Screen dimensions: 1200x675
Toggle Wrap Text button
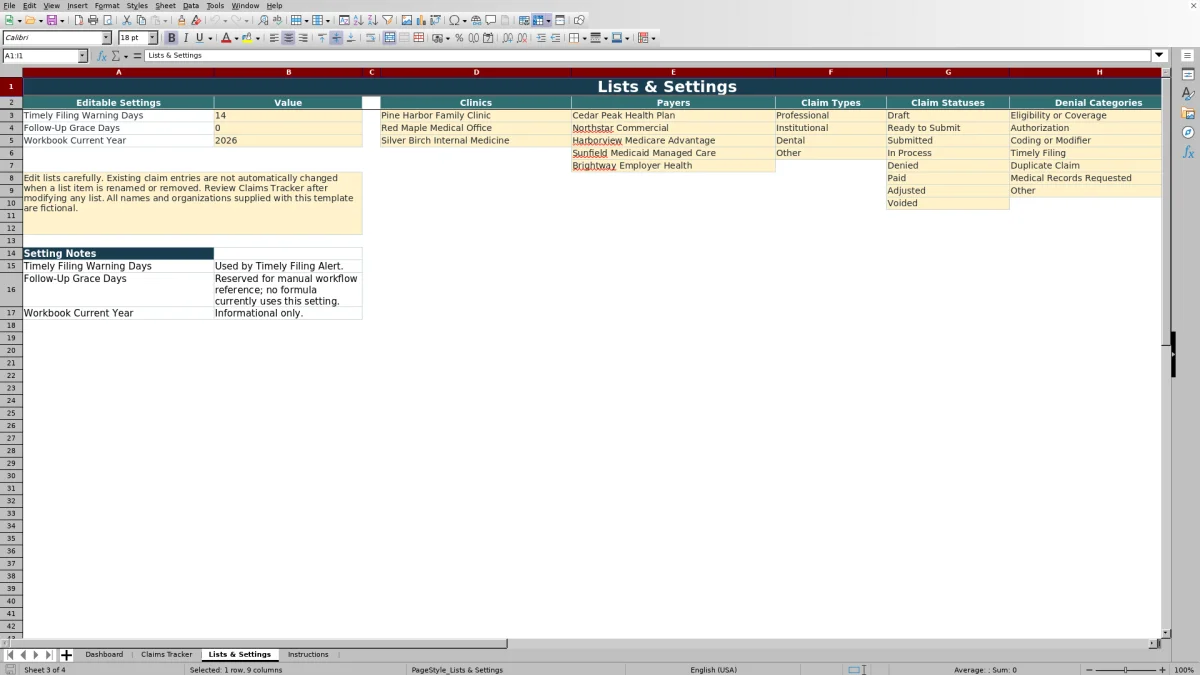tap(370, 38)
